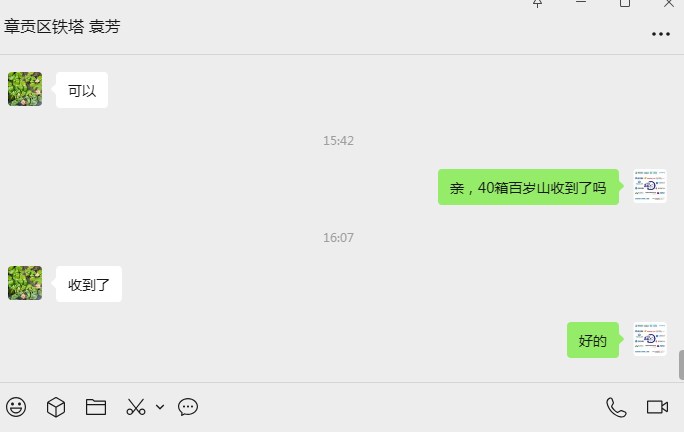Start a video call with camera icon

(657, 407)
